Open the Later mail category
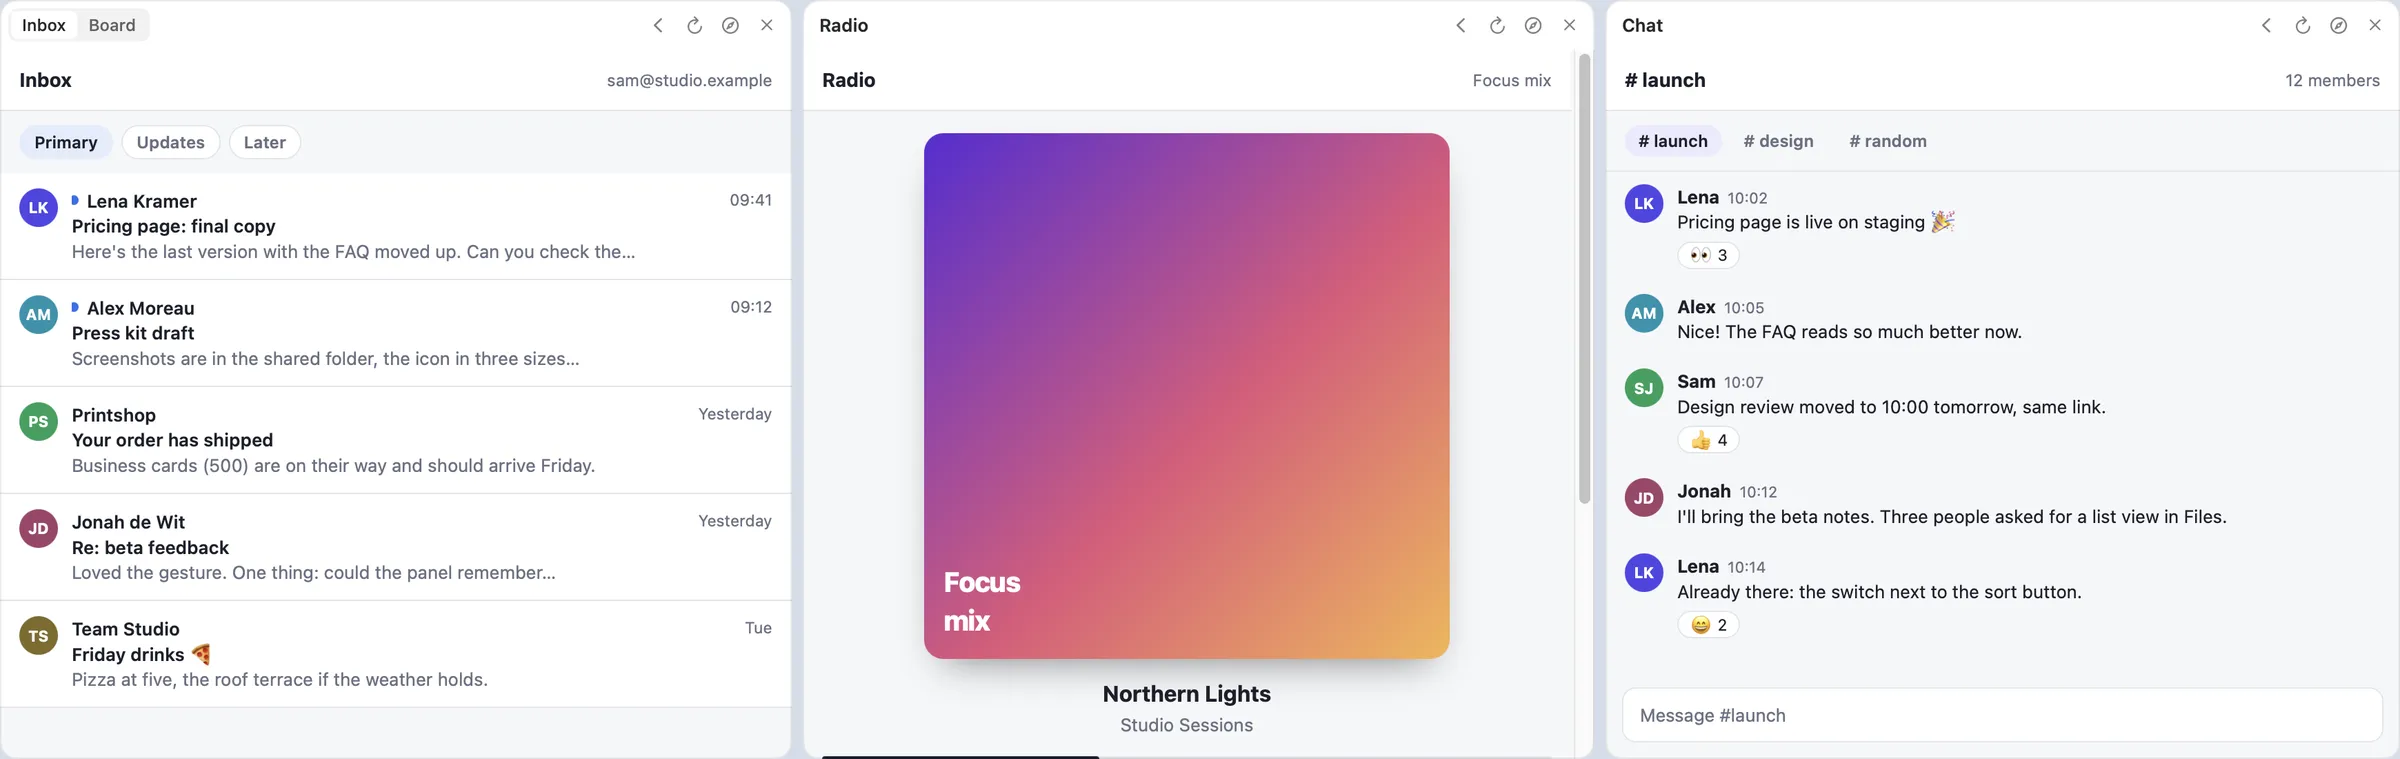 click(265, 142)
